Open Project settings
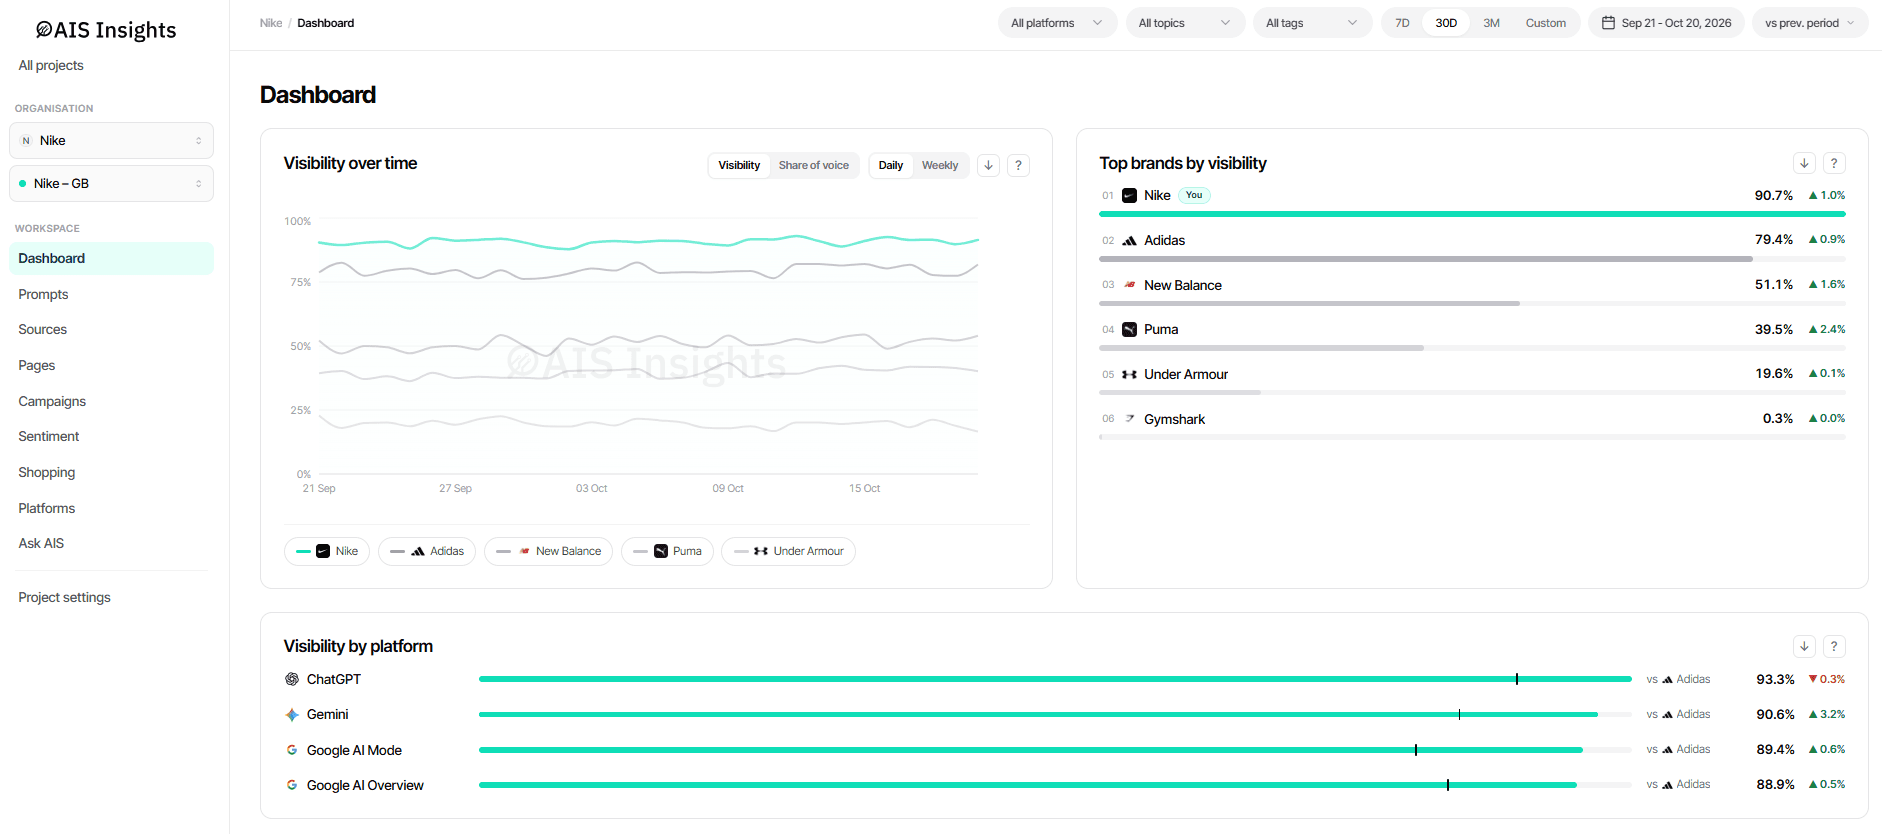The width and height of the screenshot is (1882, 834). coord(64,597)
